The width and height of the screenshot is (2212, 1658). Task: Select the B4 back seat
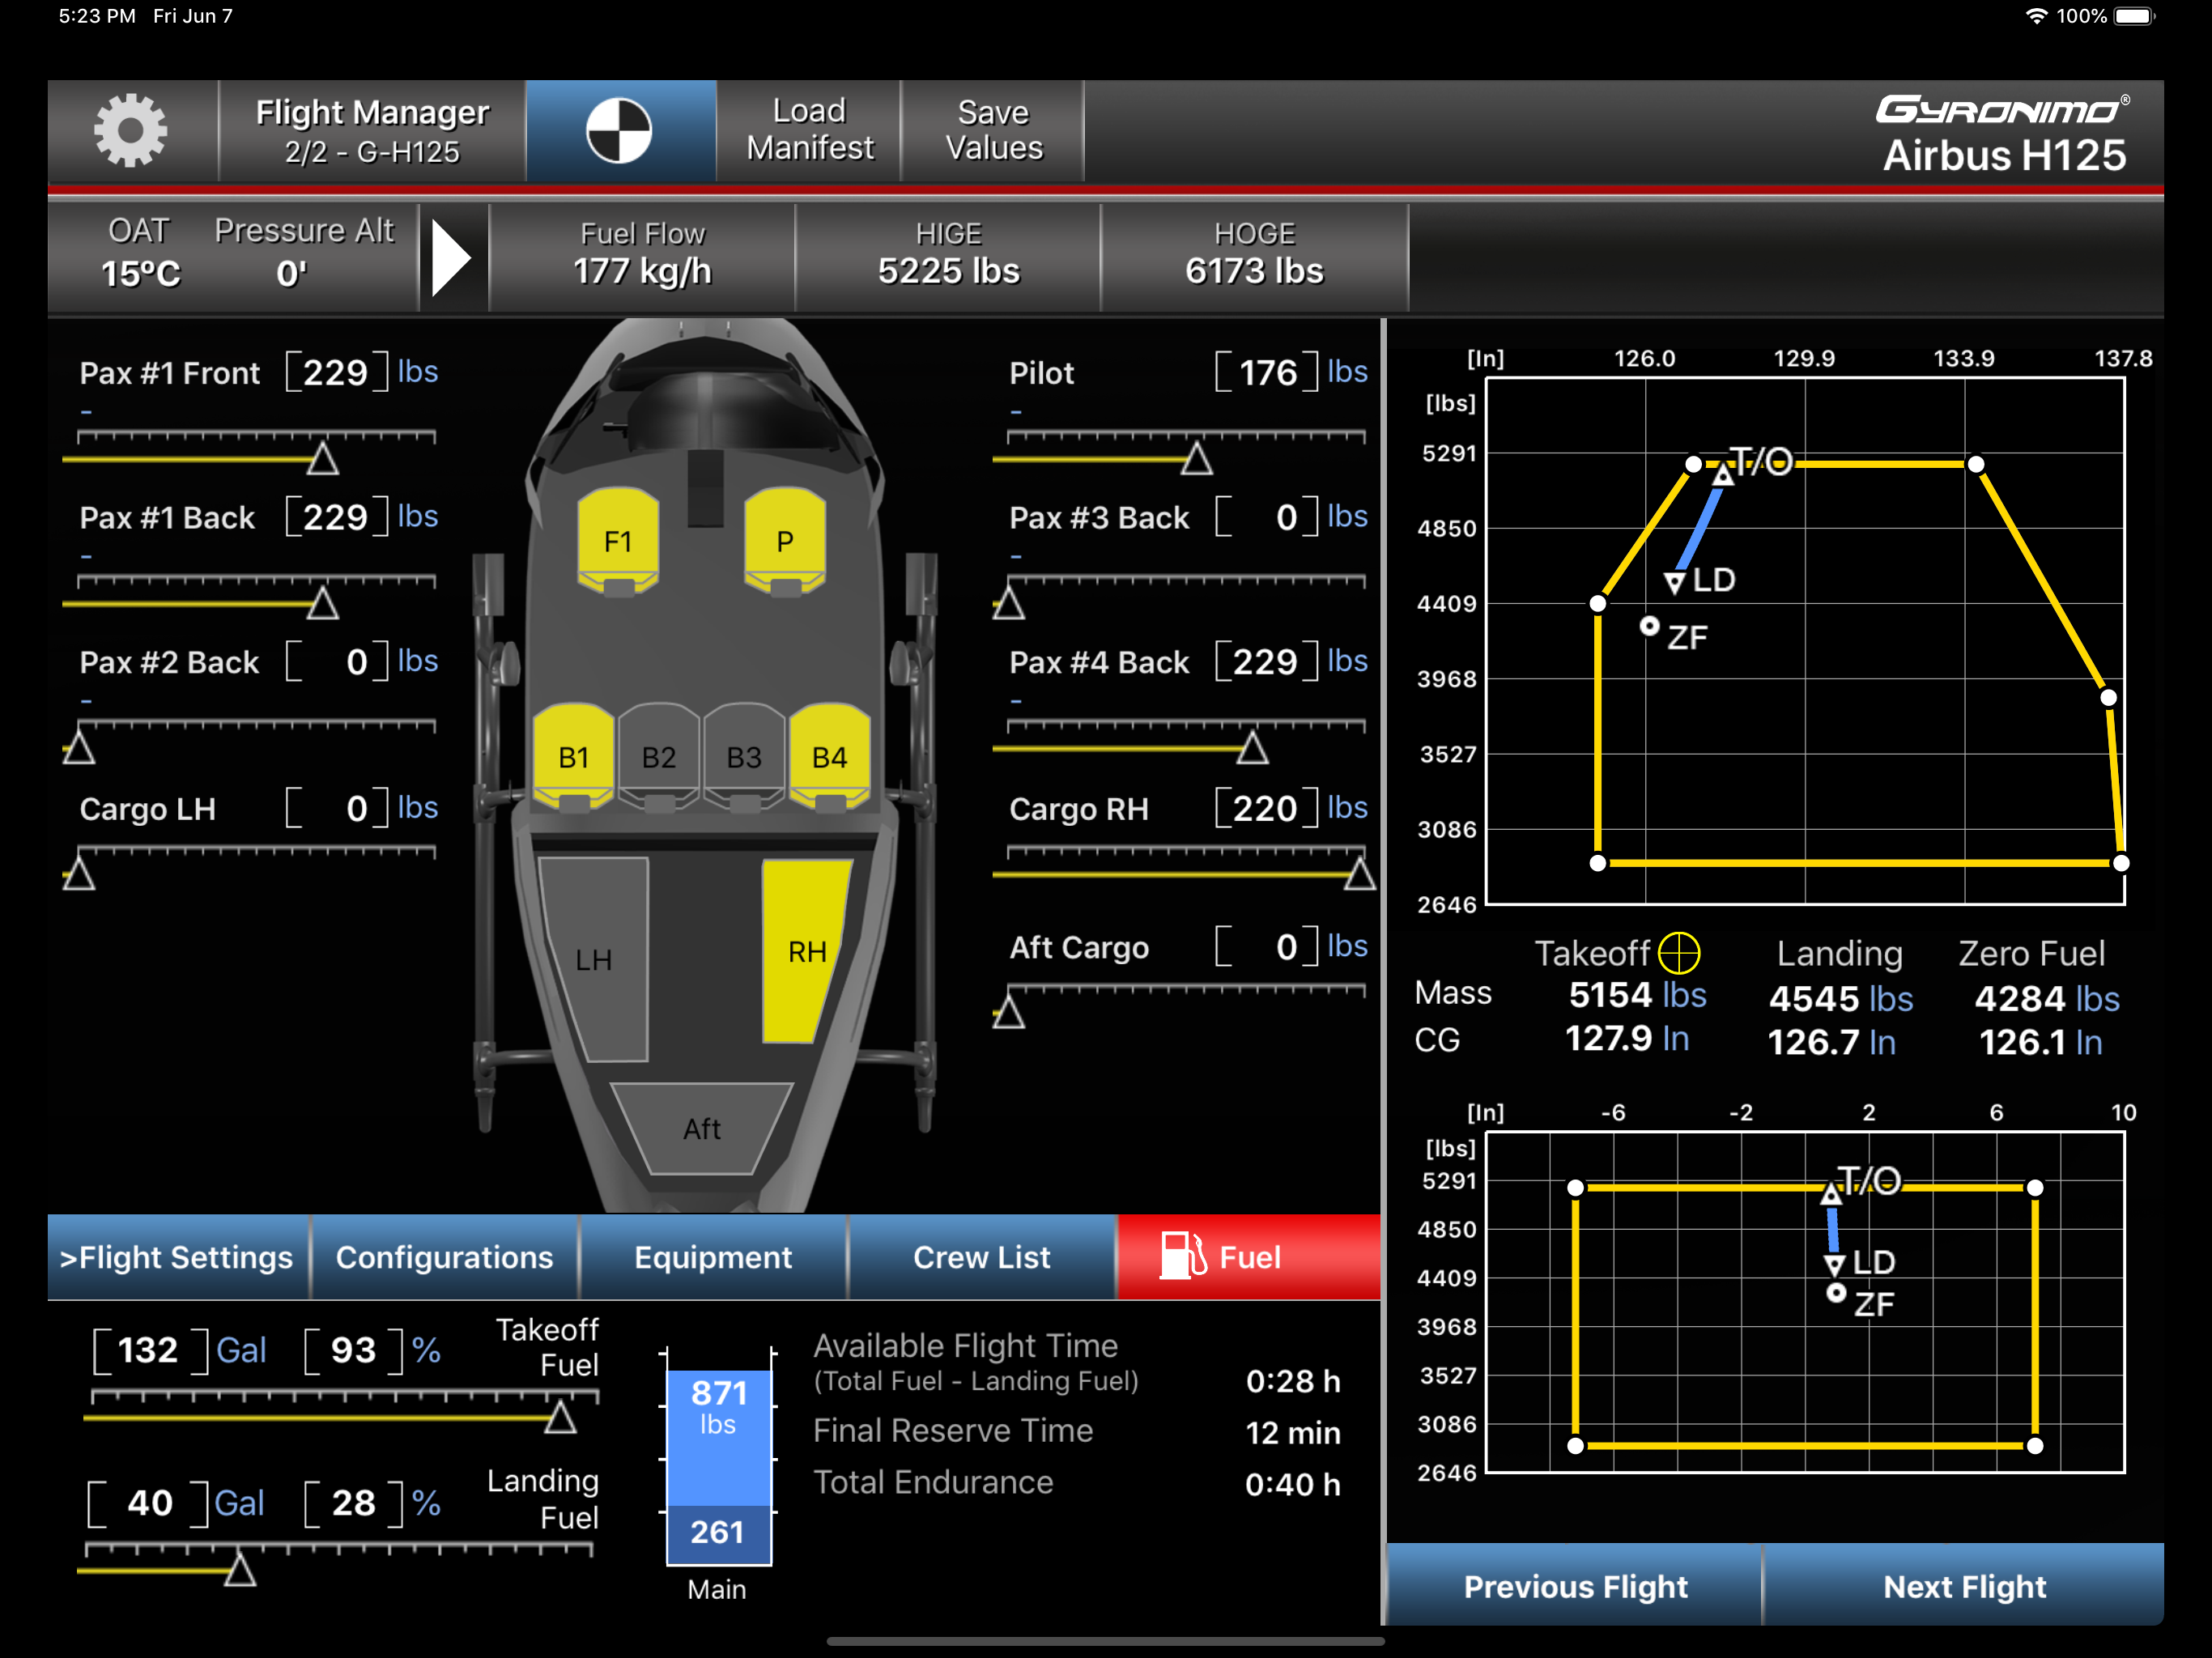[x=829, y=757]
